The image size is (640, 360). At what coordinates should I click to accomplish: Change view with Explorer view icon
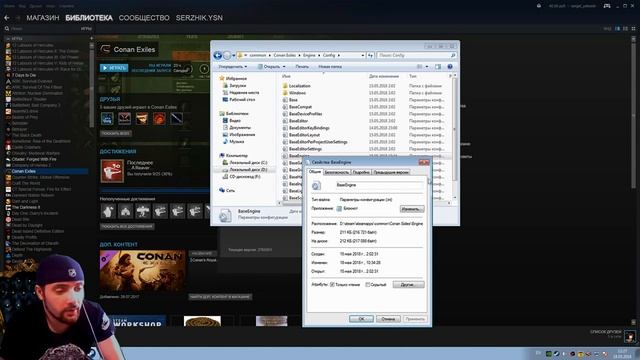[420, 67]
